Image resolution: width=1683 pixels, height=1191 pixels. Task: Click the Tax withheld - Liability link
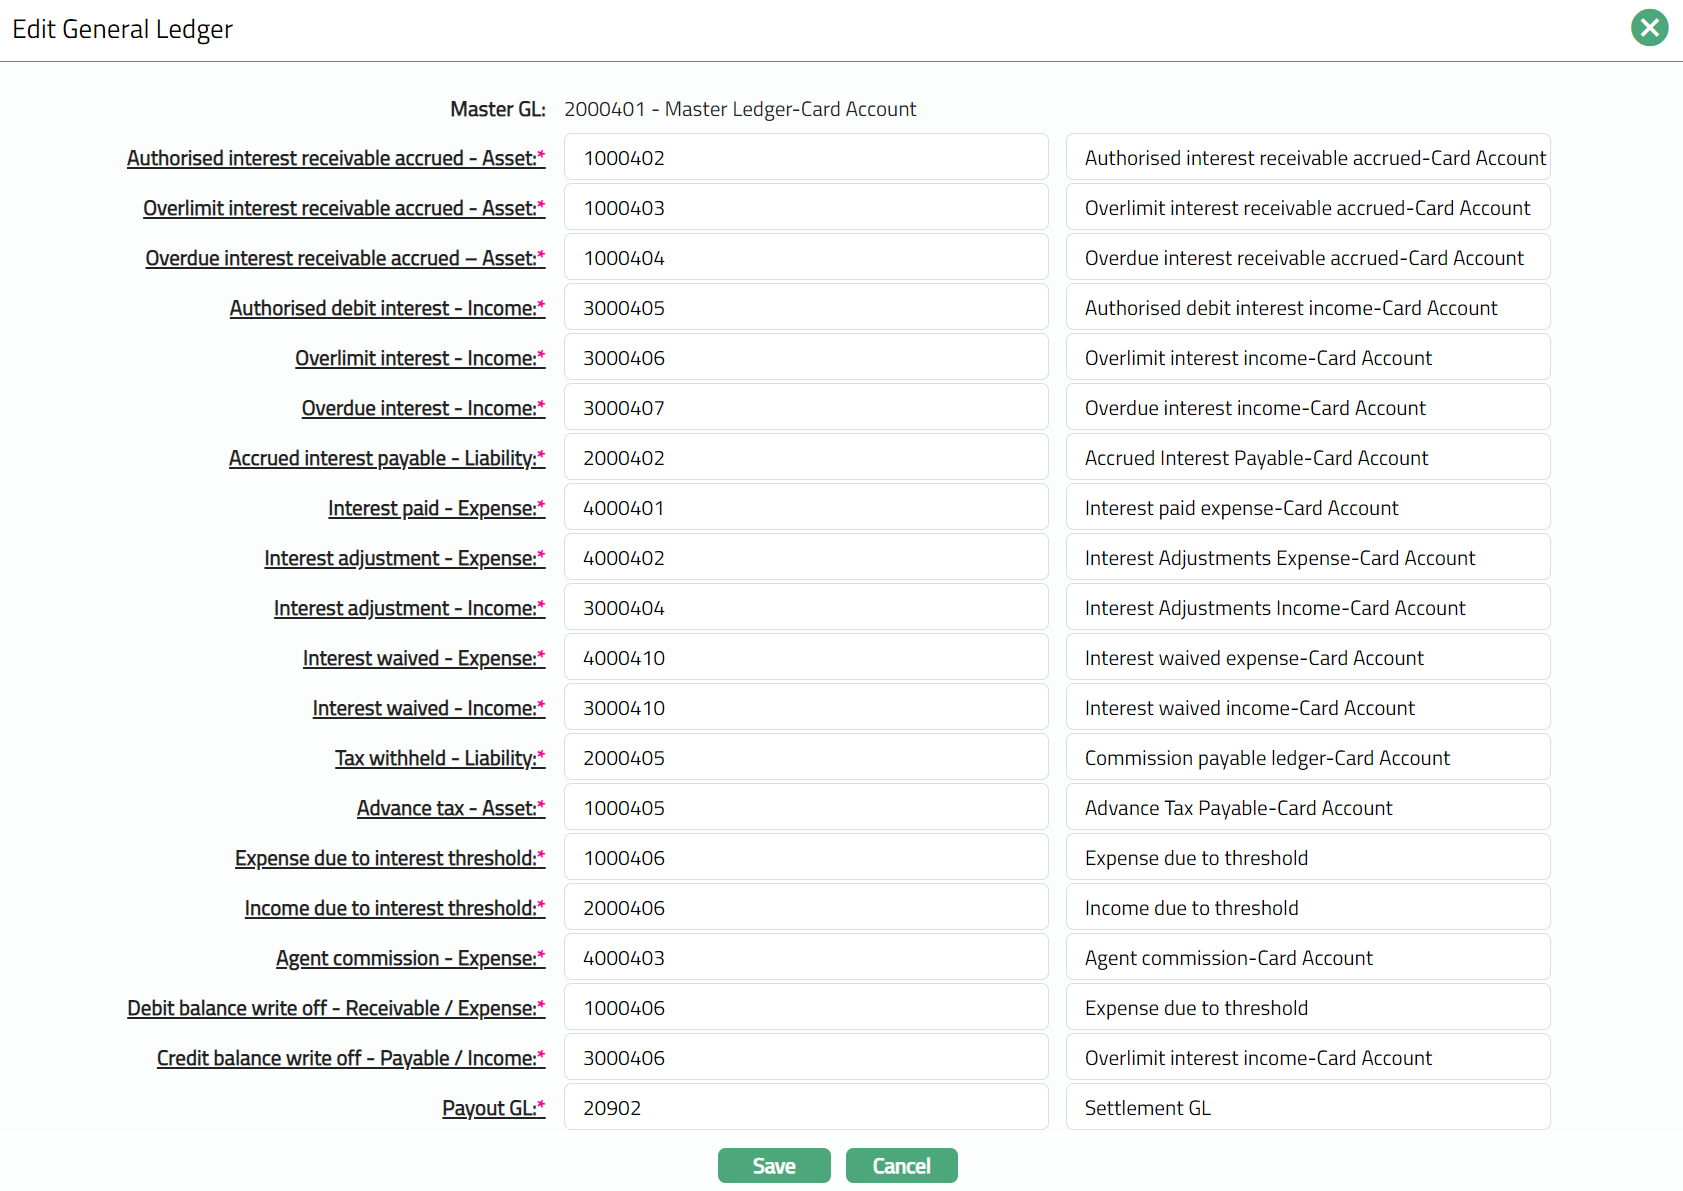pos(439,758)
